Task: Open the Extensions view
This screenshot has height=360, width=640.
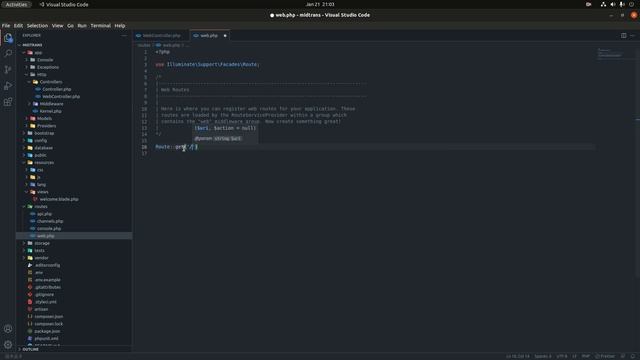Action: click(x=8, y=102)
